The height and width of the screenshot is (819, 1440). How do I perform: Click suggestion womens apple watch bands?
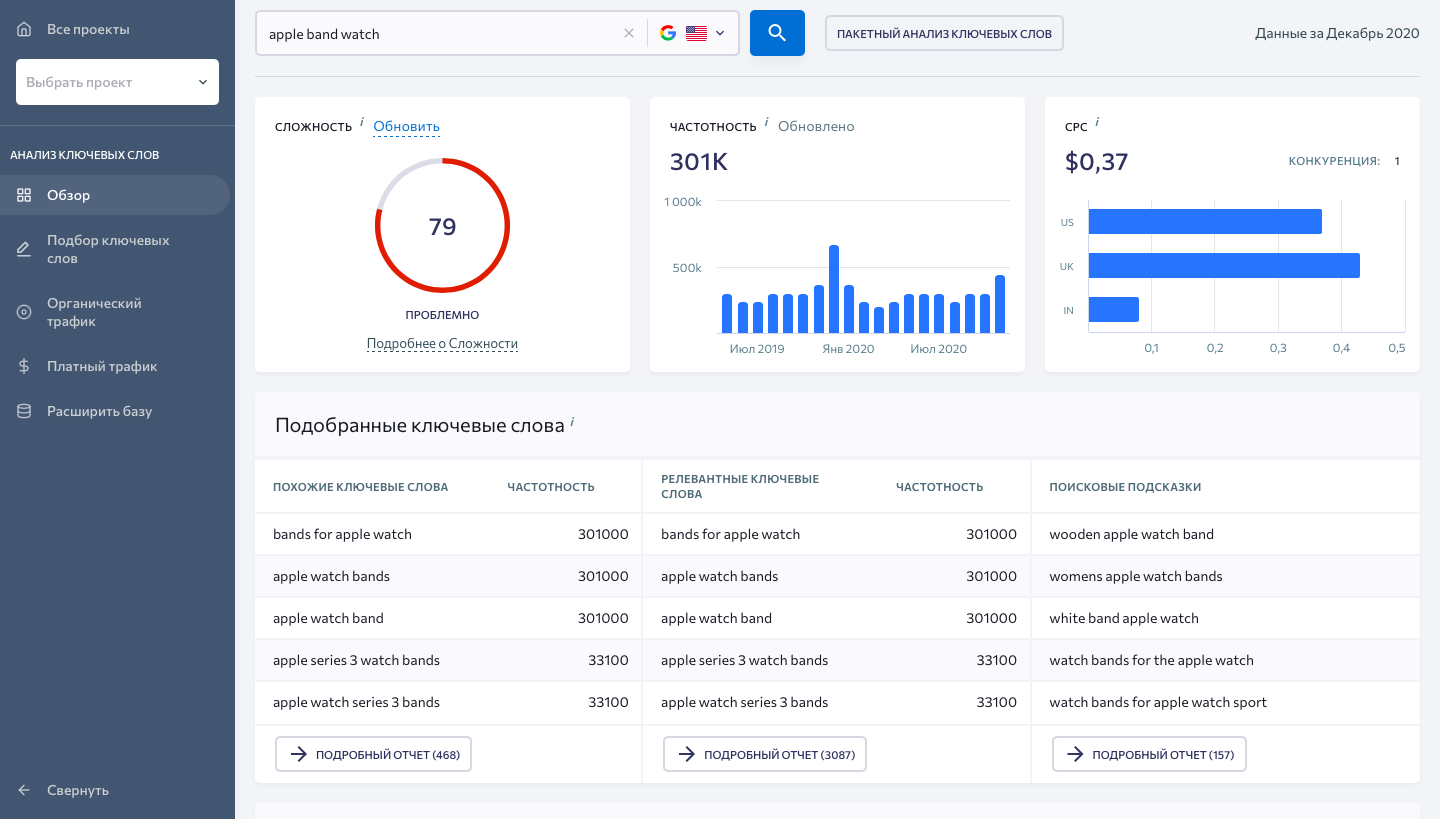pyautogui.click(x=1135, y=576)
